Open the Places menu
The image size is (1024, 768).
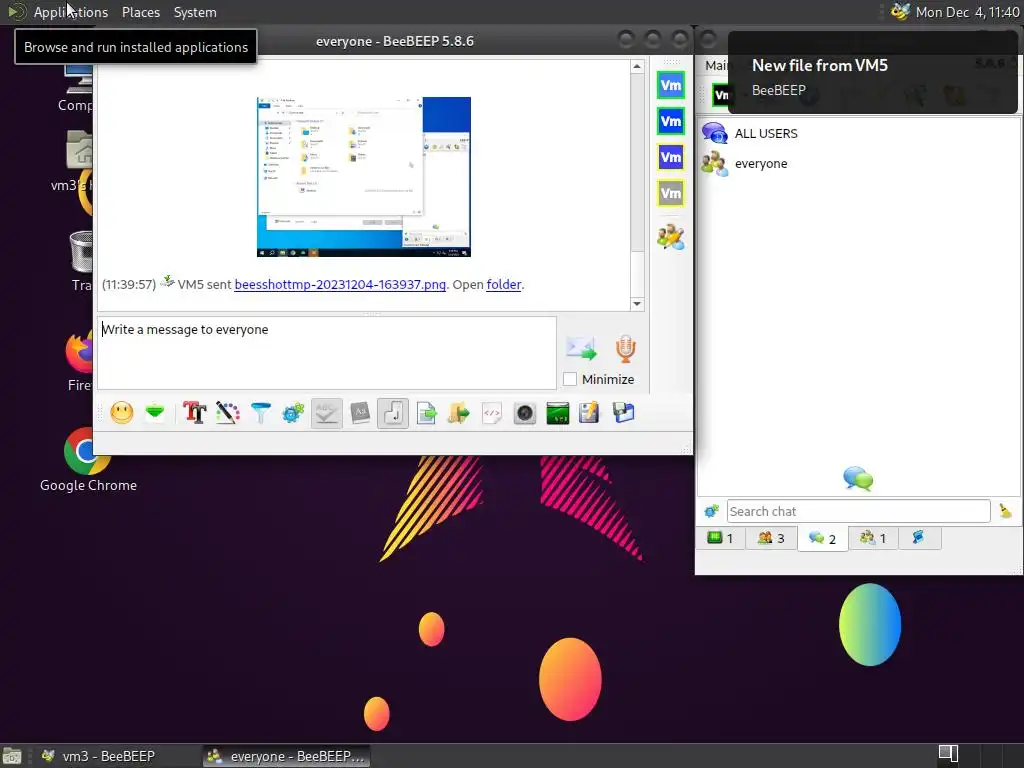pyautogui.click(x=141, y=12)
